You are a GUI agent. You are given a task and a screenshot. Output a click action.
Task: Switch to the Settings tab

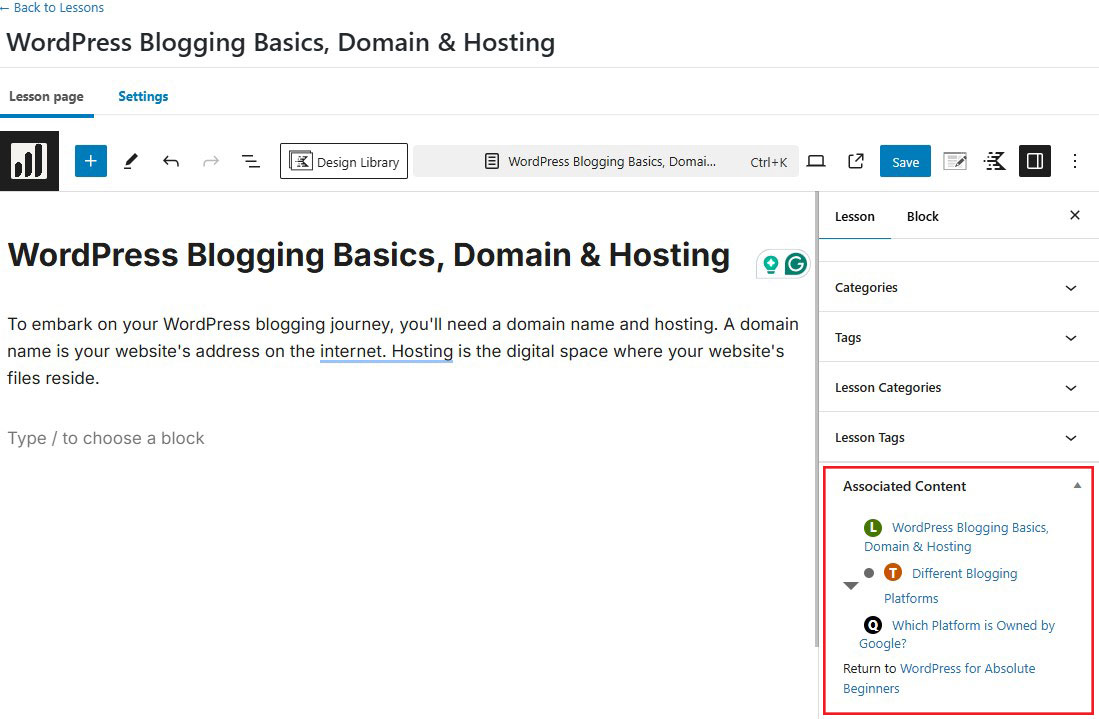(x=143, y=97)
